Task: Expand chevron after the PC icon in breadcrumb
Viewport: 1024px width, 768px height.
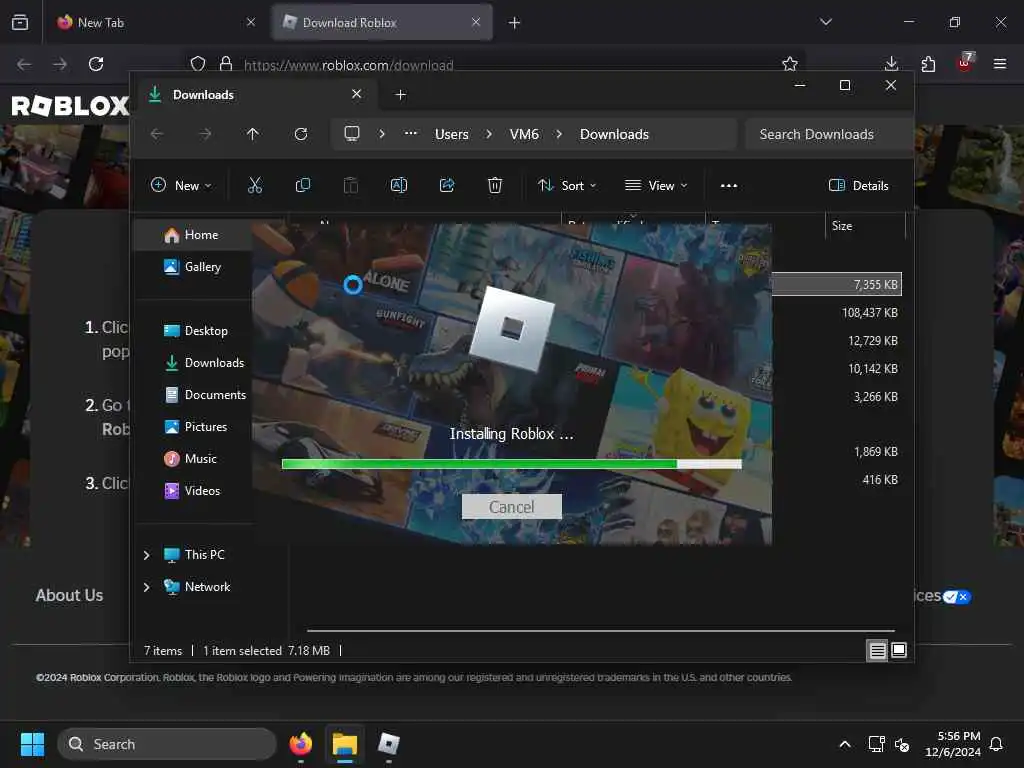Action: click(x=382, y=134)
